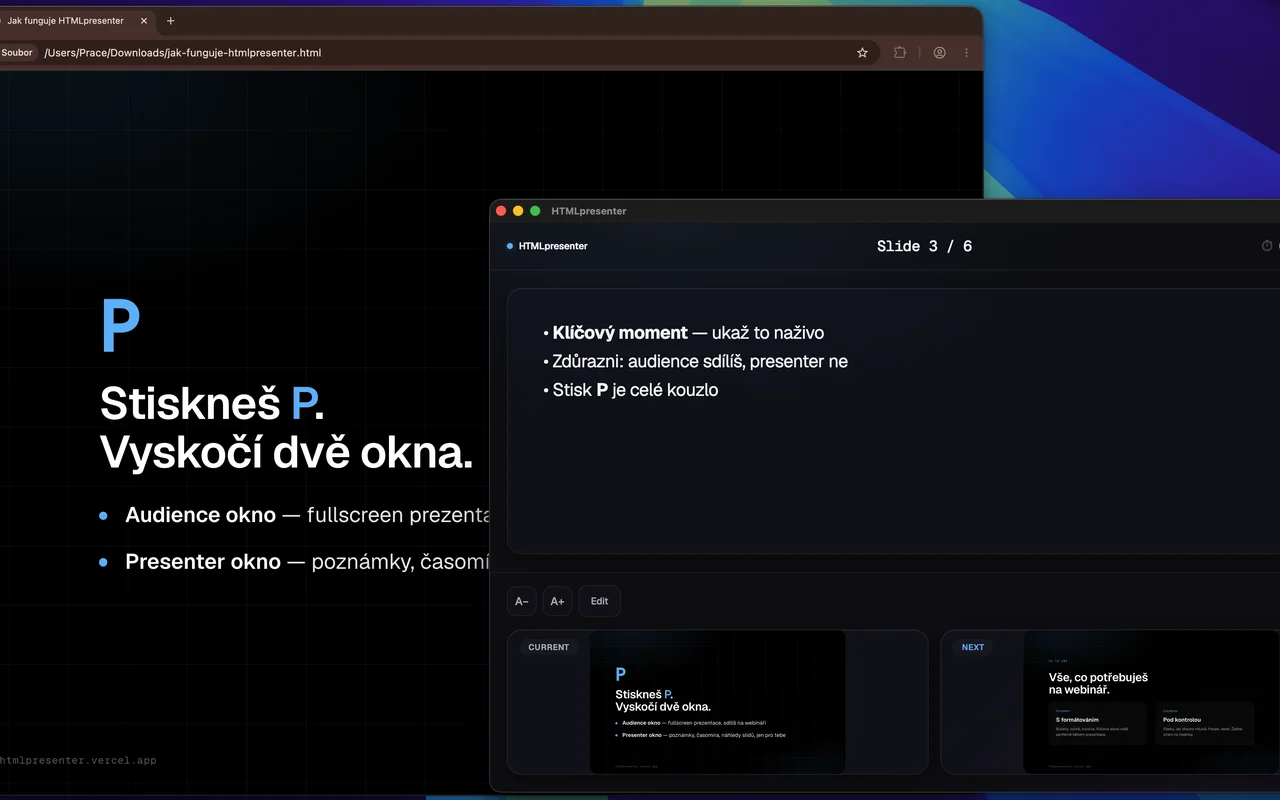Open the Chrome profile avatar icon
This screenshot has width=1280, height=800.
940,53
